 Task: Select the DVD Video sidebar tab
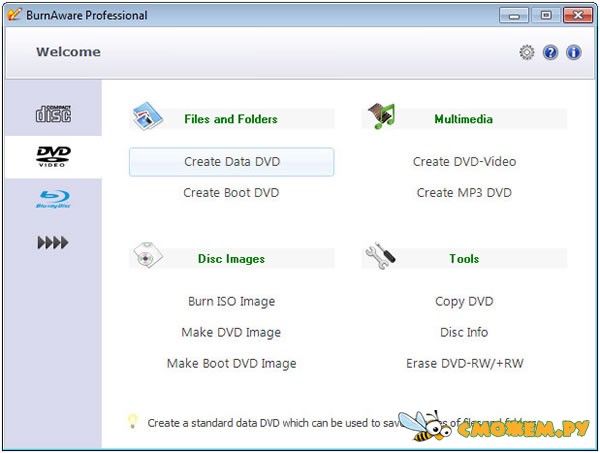[53, 156]
